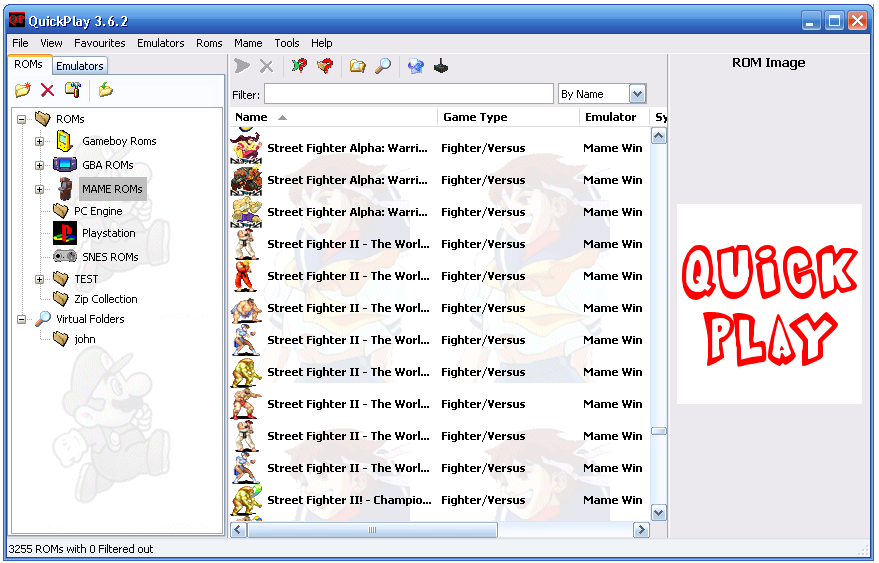
Task: Open the Mame menu
Action: [248, 43]
